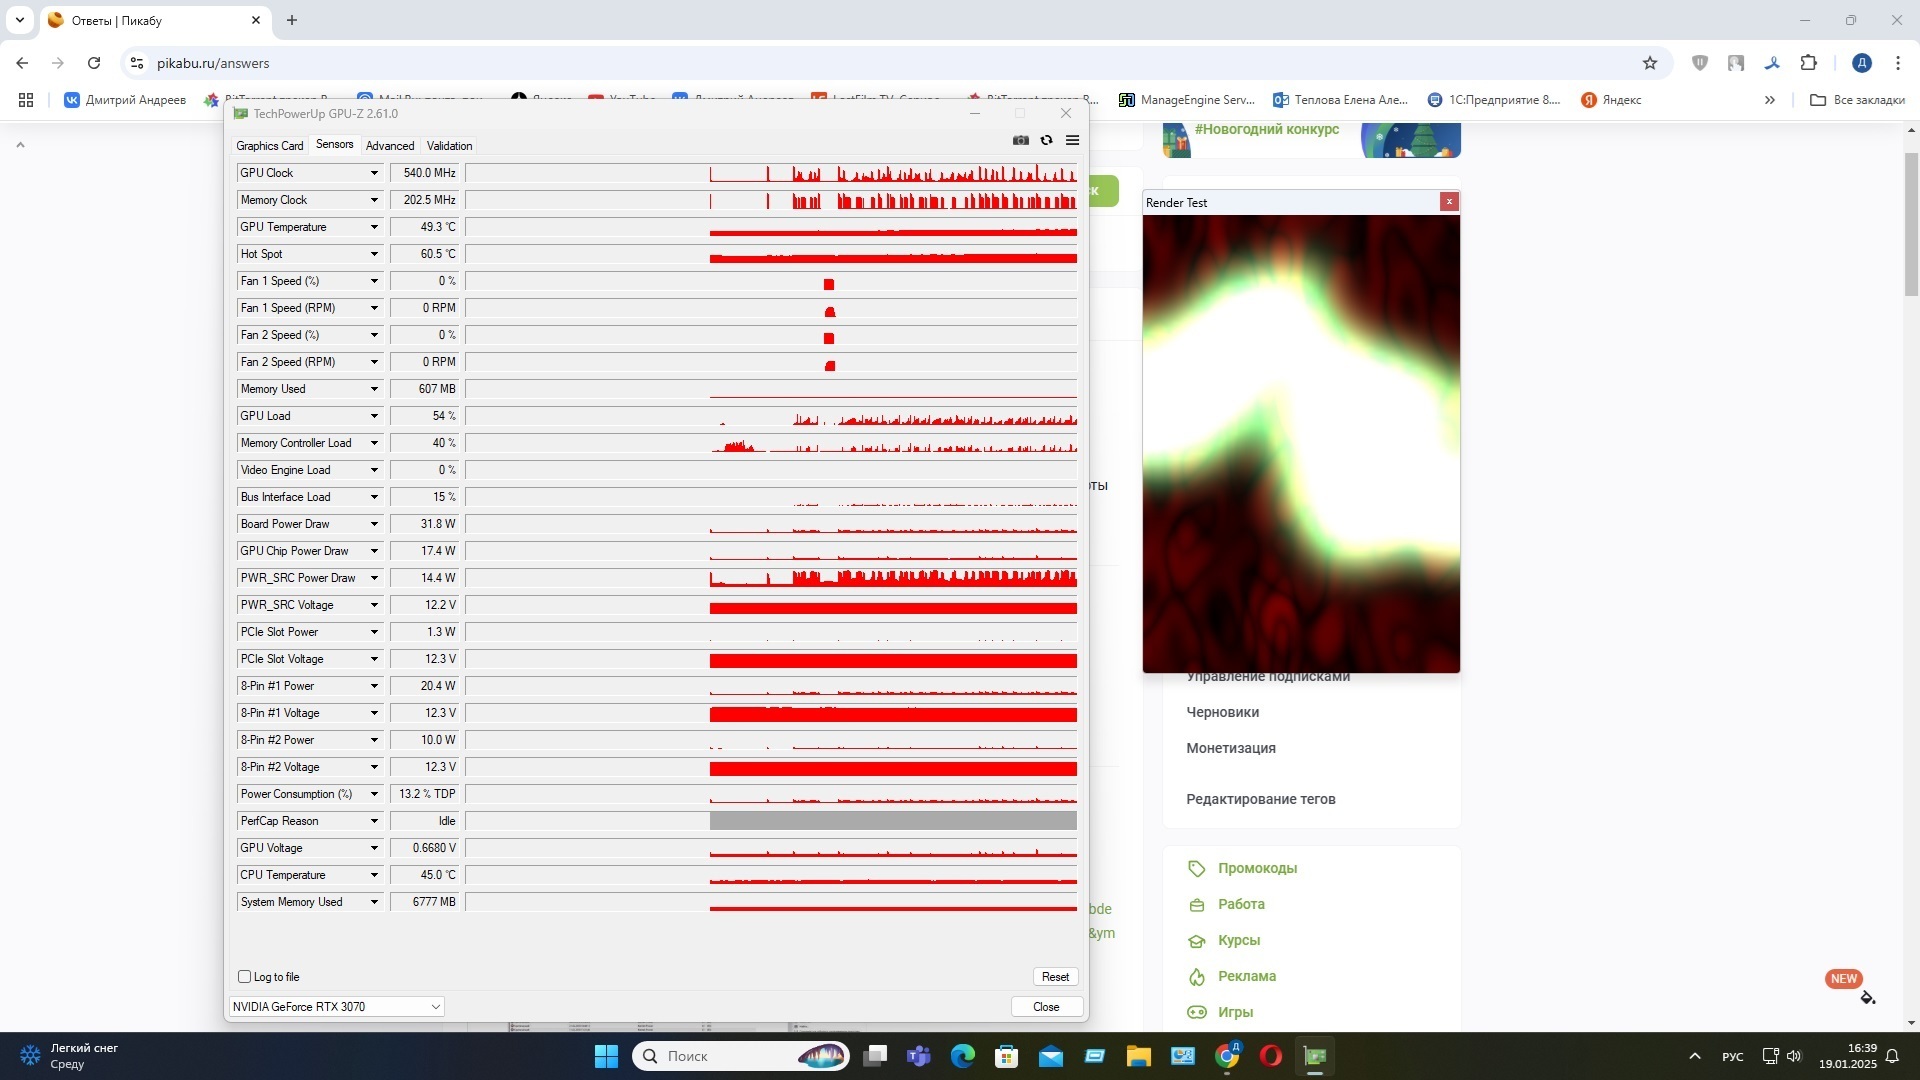1920x1080 pixels.
Task: Click the Close button in GPU-Z
Action: pos(1046,1007)
